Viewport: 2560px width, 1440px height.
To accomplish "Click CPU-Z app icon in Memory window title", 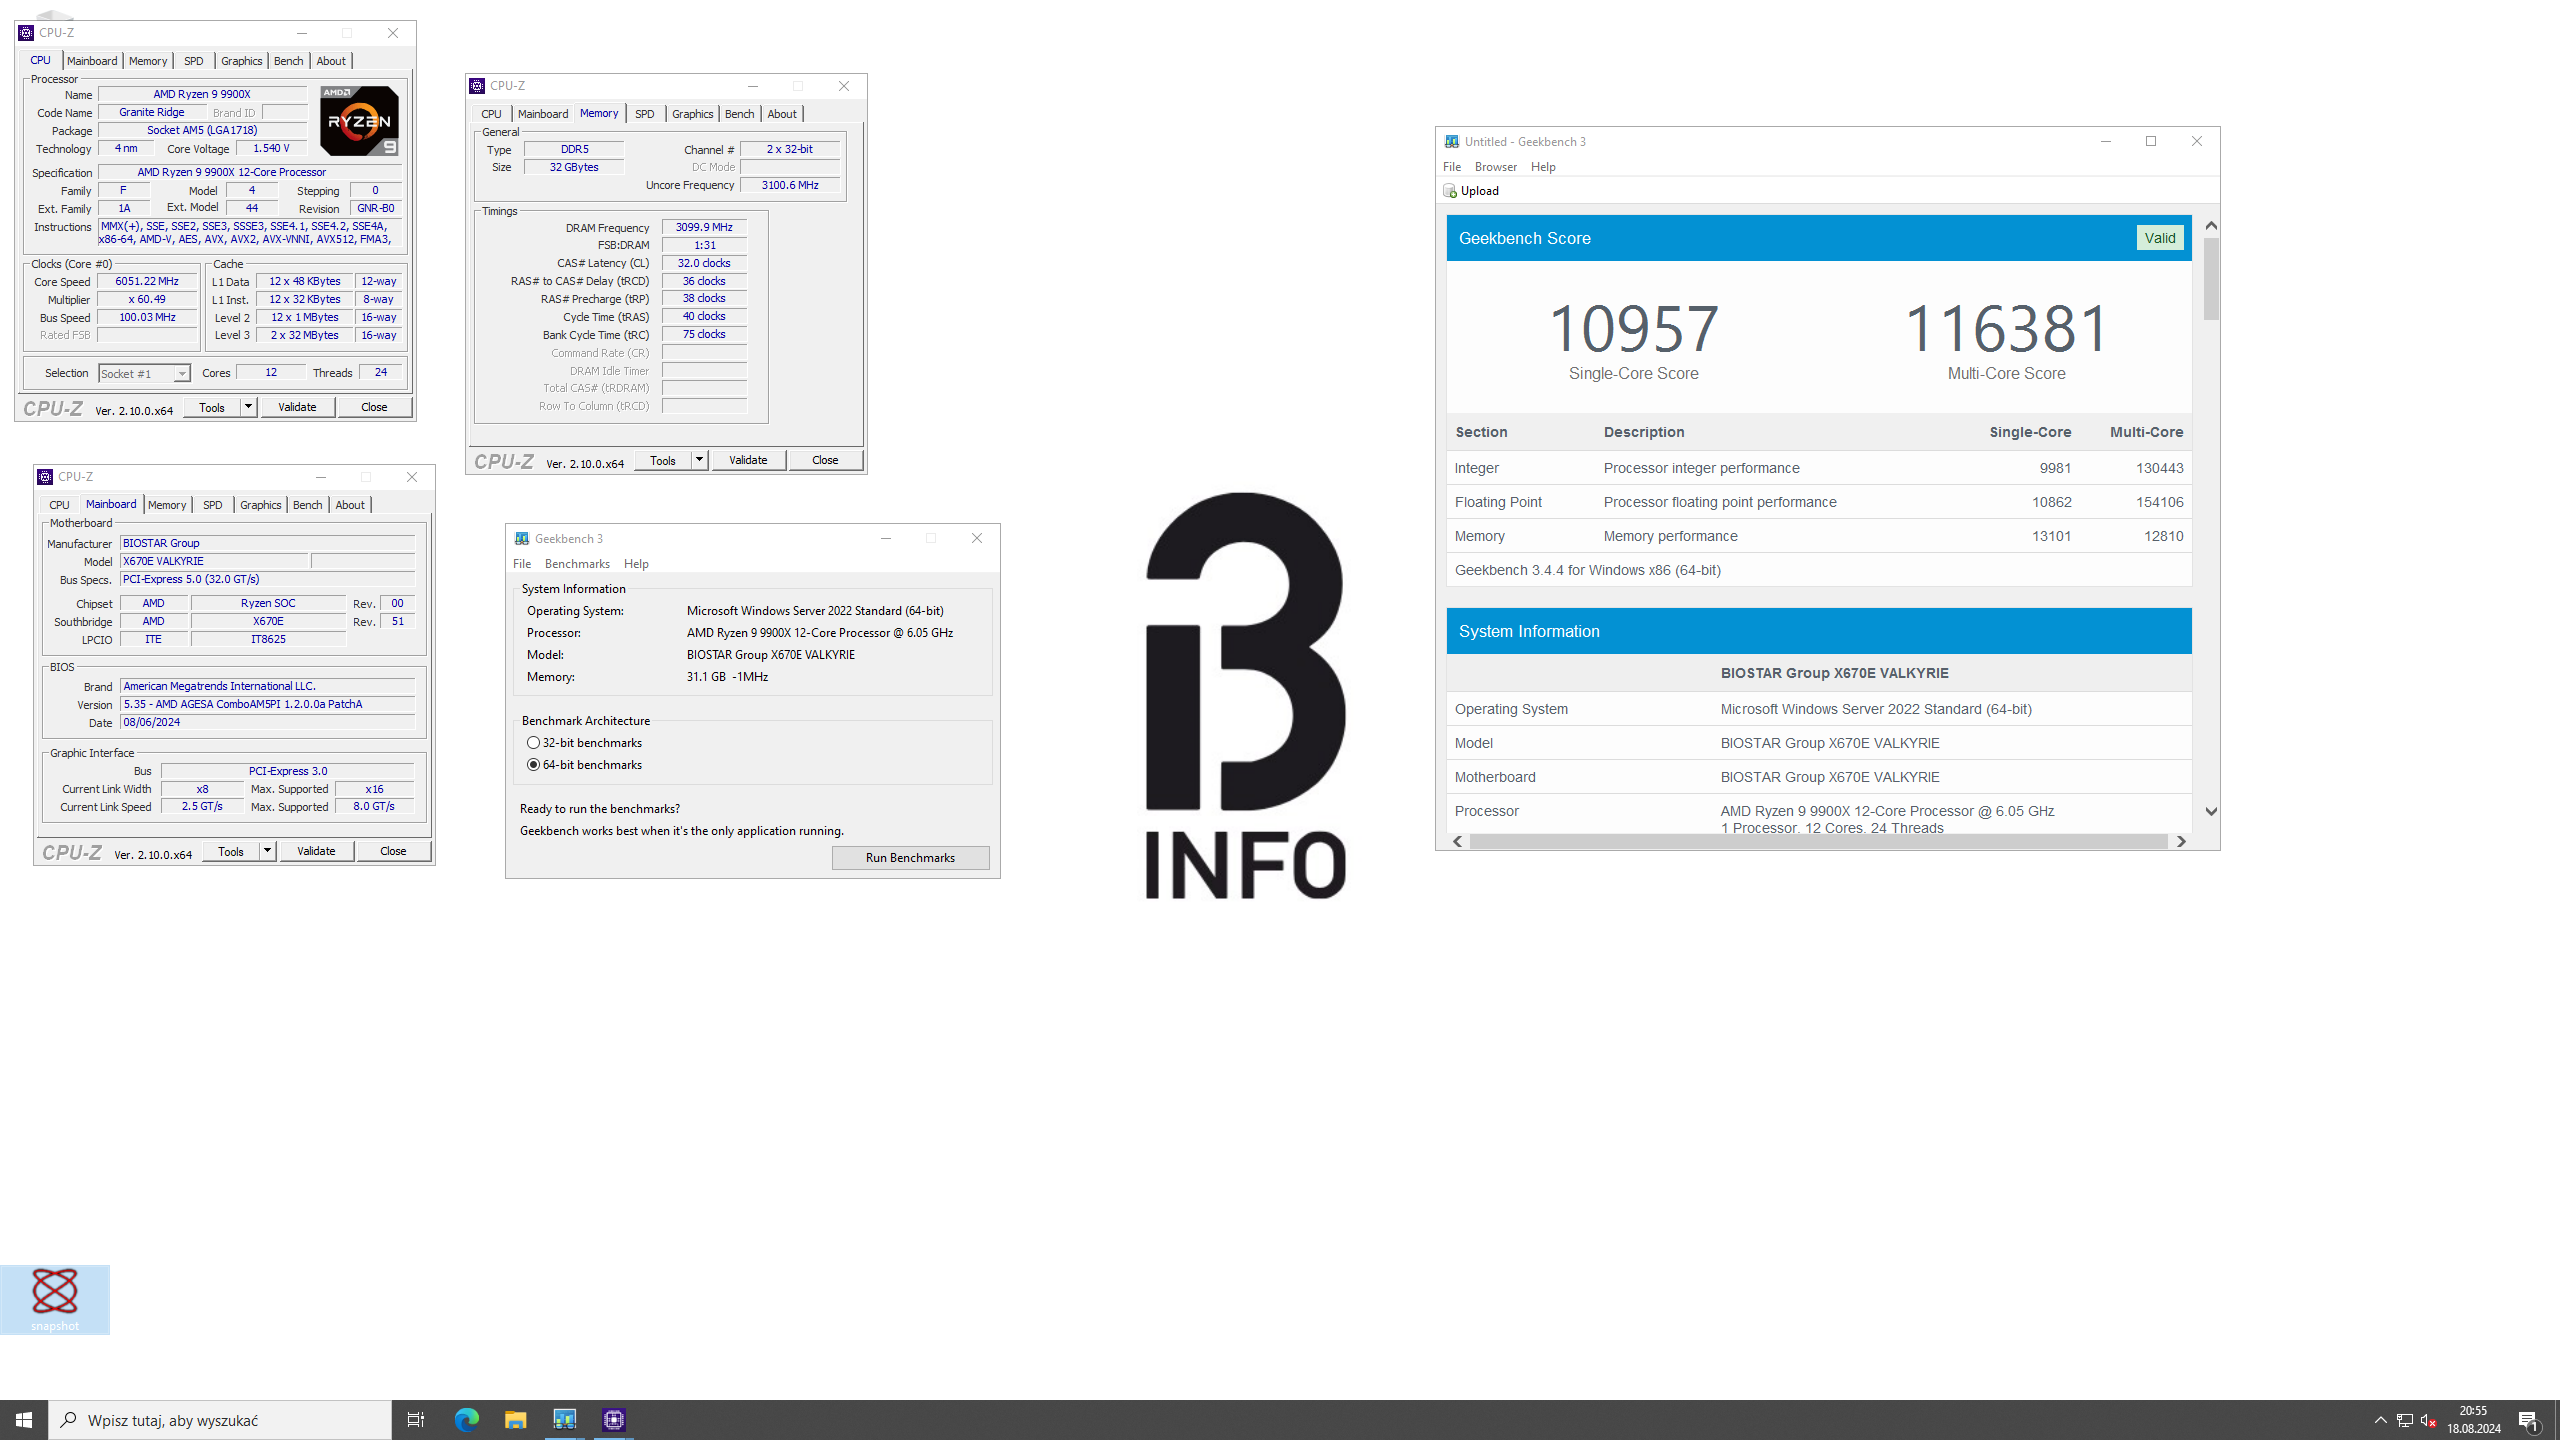I will click(x=478, y=86).
